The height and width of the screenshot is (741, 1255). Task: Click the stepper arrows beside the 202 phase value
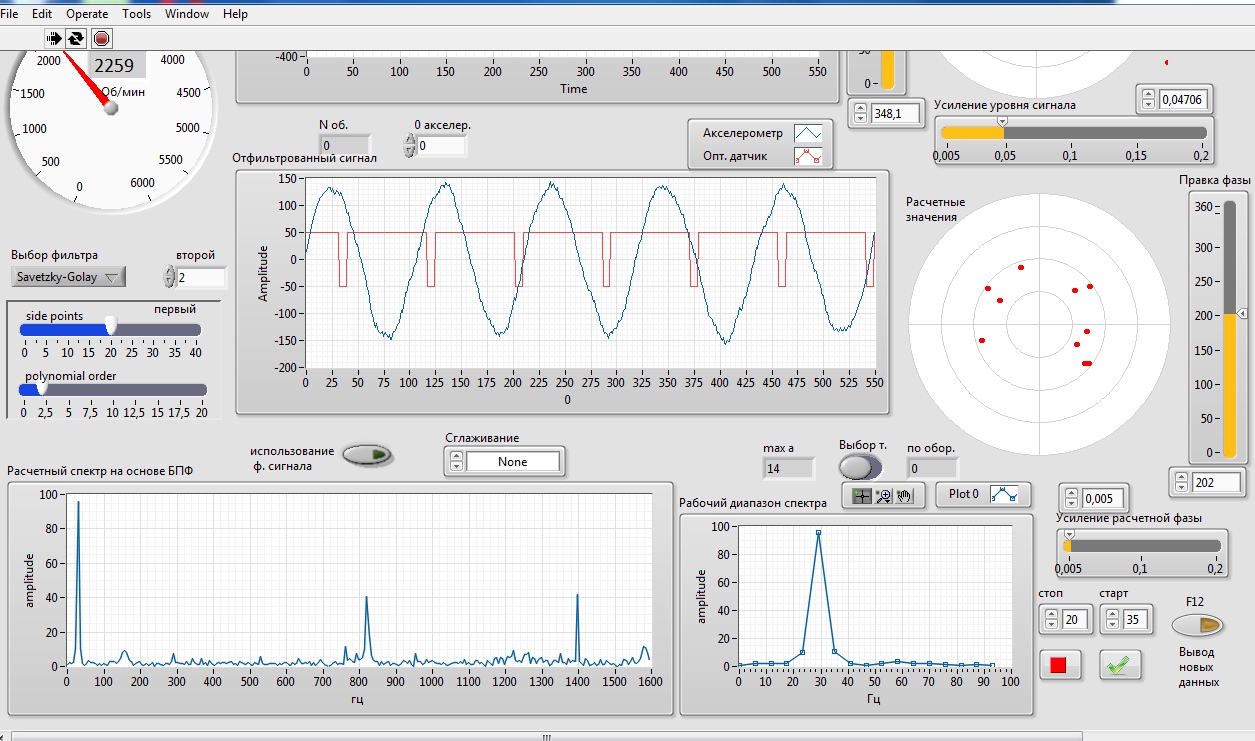[x=1180, y=483]
